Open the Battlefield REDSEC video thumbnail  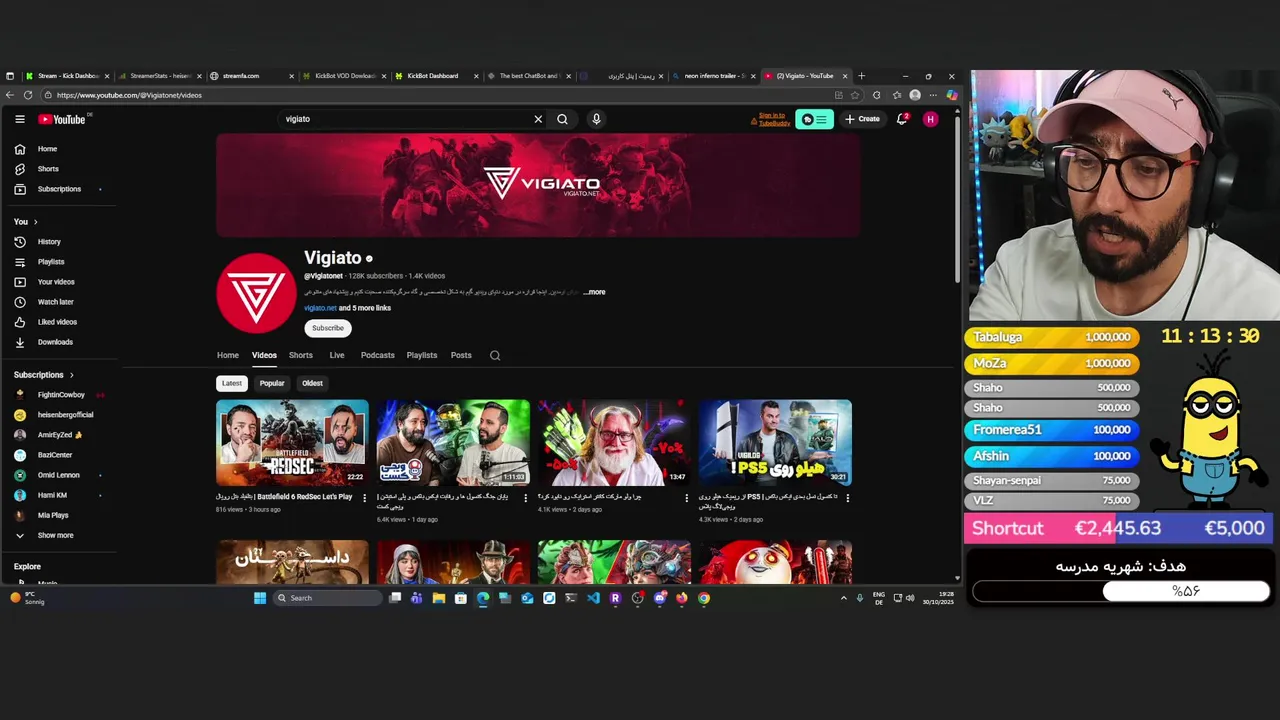tap(292, 442)
